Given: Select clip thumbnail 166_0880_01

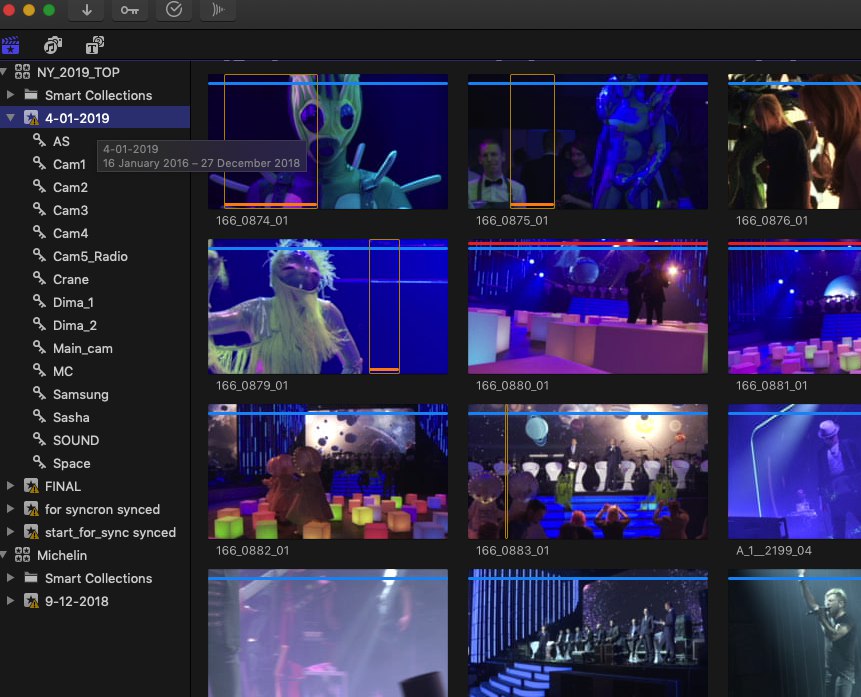Looking at the screenshot, I should 588,306.
